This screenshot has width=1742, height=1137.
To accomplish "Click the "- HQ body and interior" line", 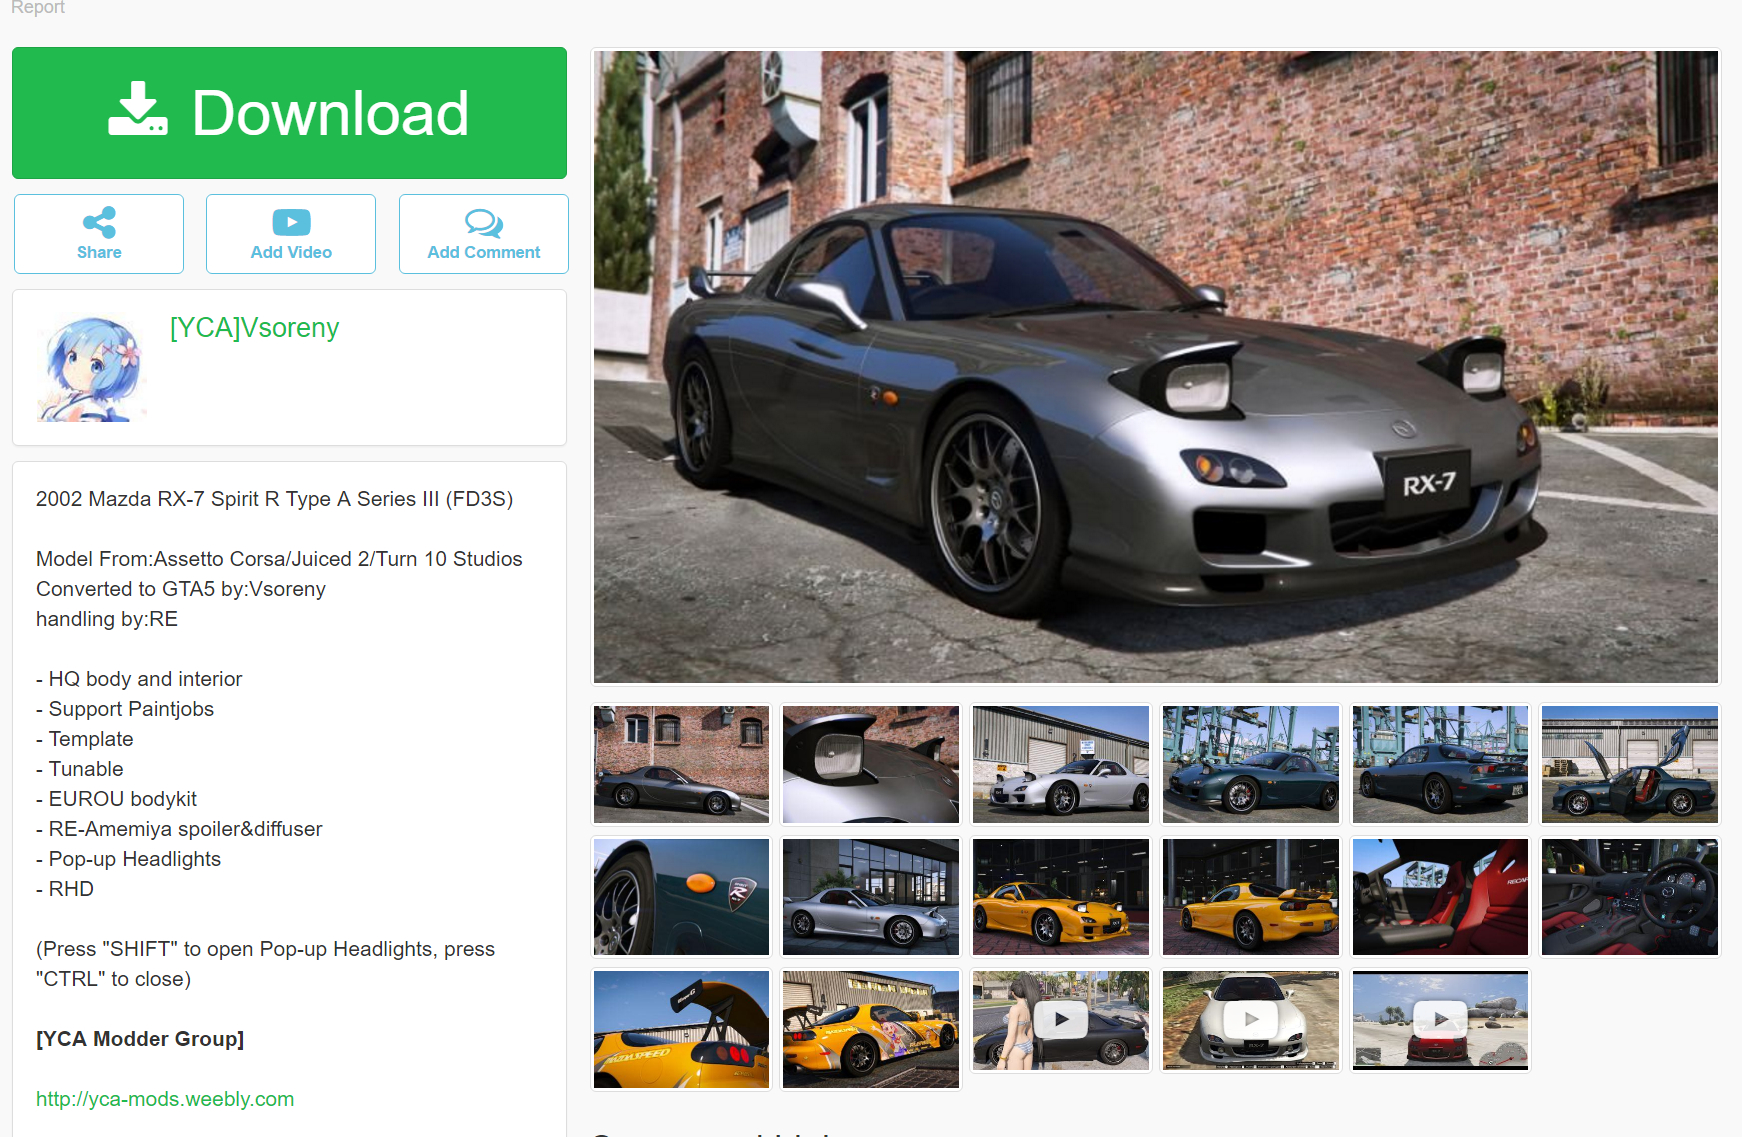I will click(139, 679).
